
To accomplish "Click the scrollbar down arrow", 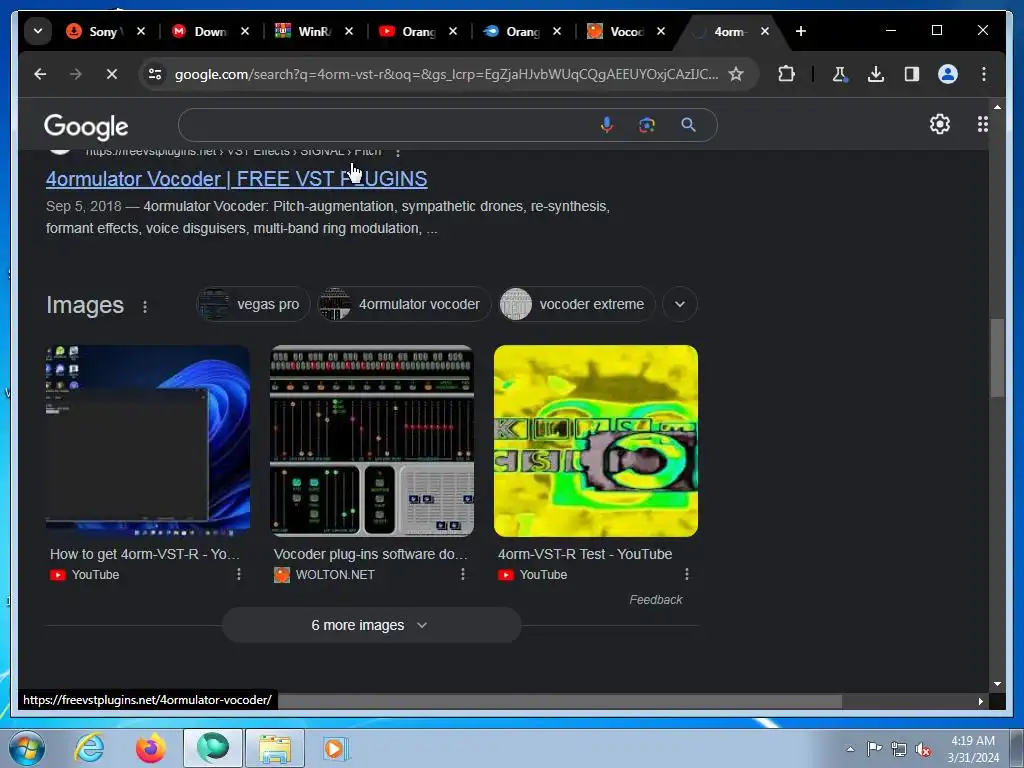I will pos(997,684).
